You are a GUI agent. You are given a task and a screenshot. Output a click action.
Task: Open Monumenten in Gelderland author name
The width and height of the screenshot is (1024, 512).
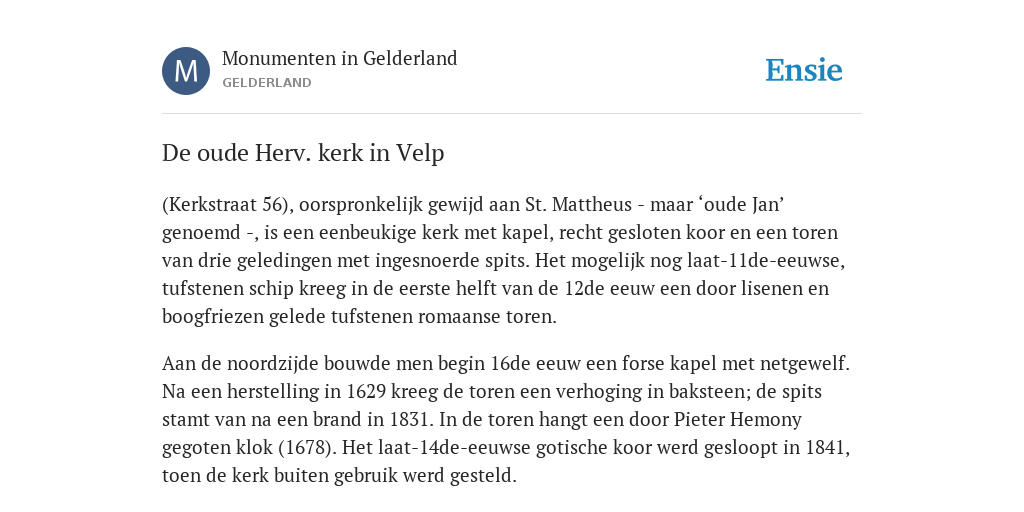340,58
